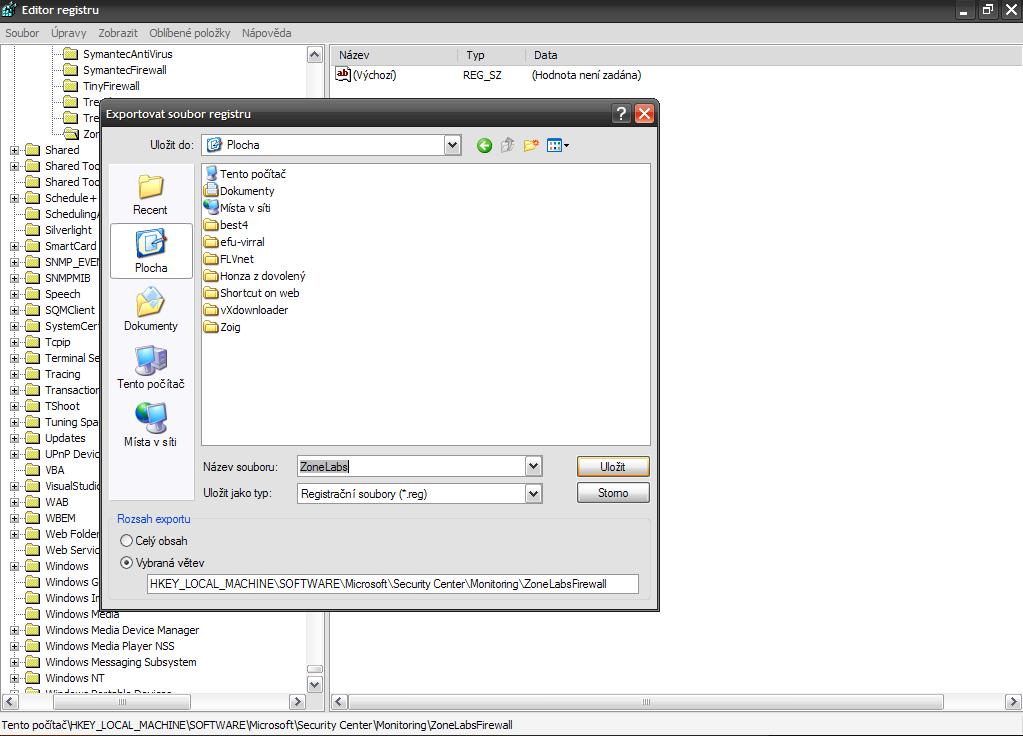Viewport: 1023px width, 736px height.
Task: Open Místa v síti in places bar
Action: (x=151, y=425)
